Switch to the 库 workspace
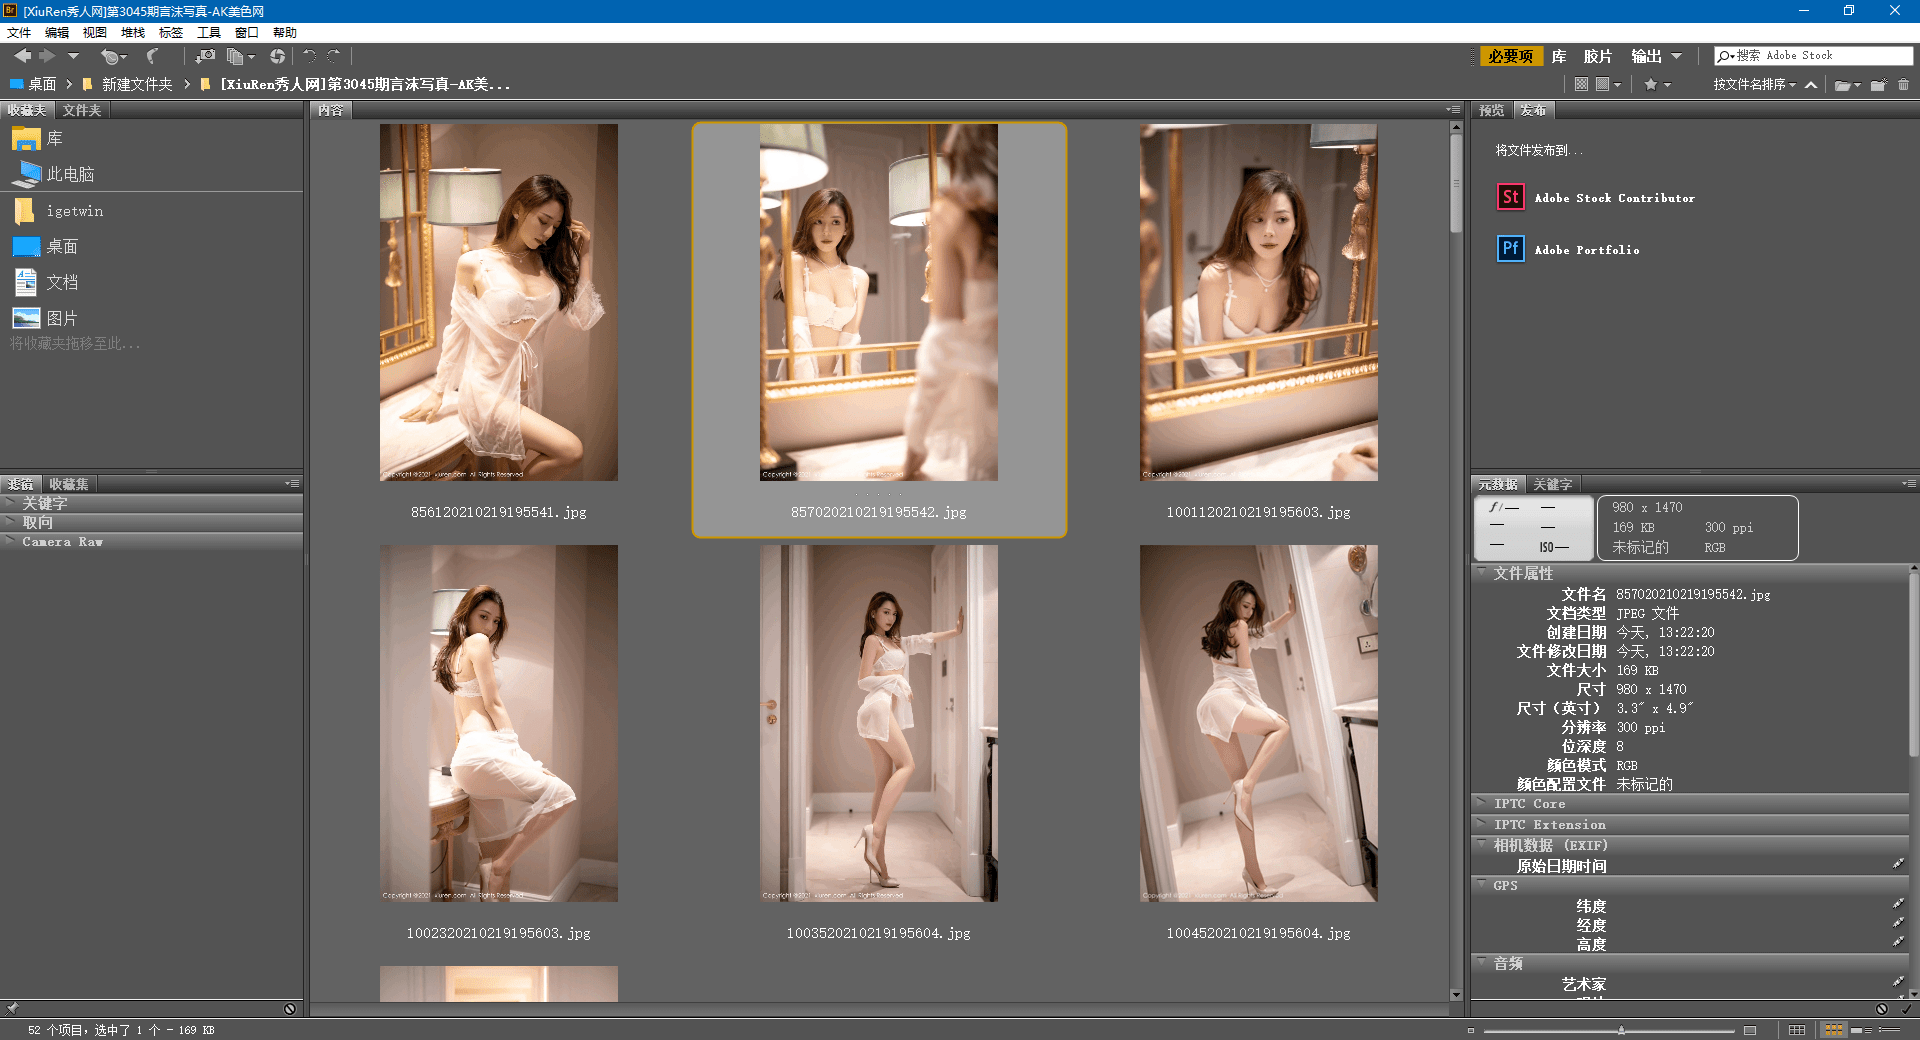1920x1040 pixels. (1559, 56)
